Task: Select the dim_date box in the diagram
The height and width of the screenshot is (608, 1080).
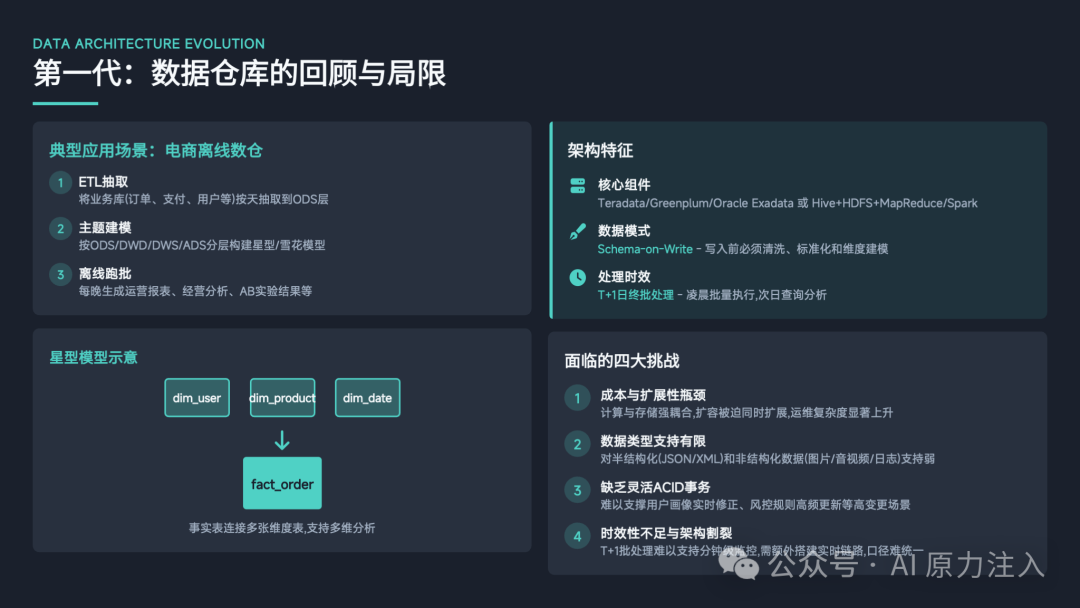Action: point(367,397)
